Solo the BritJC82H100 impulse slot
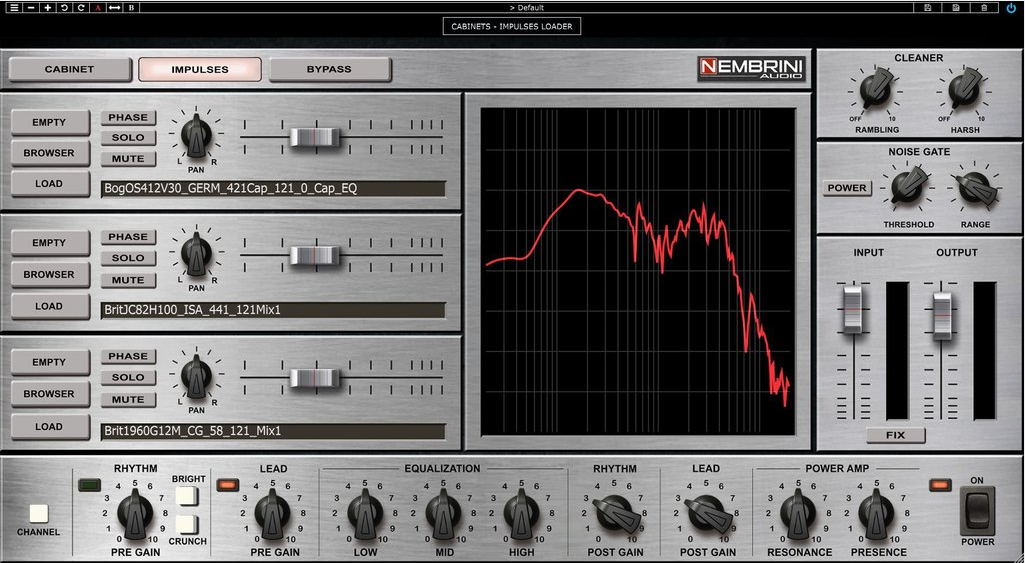 pyautogui.click(x=128, y=258)
